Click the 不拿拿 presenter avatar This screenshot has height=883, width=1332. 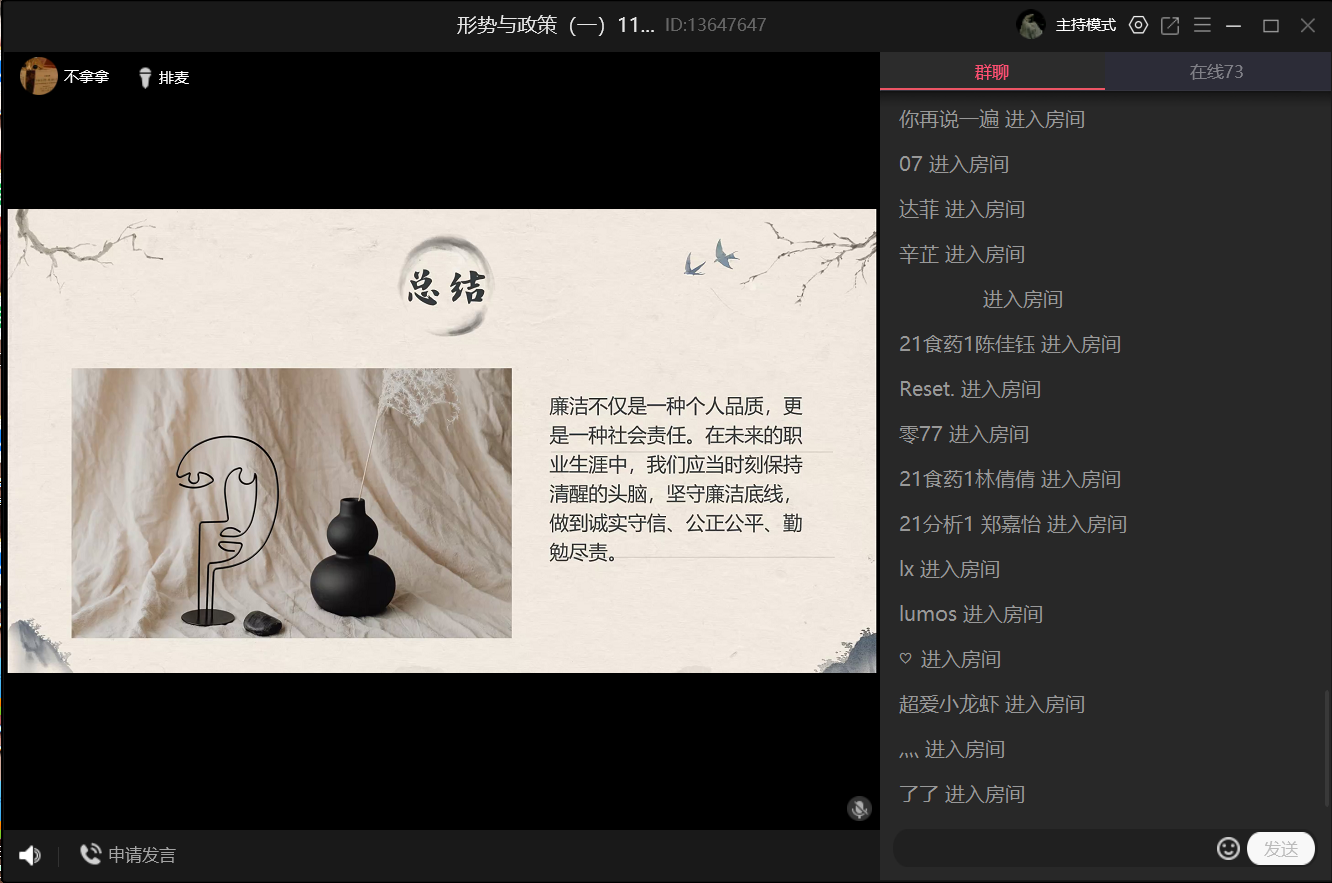(39, 77)
